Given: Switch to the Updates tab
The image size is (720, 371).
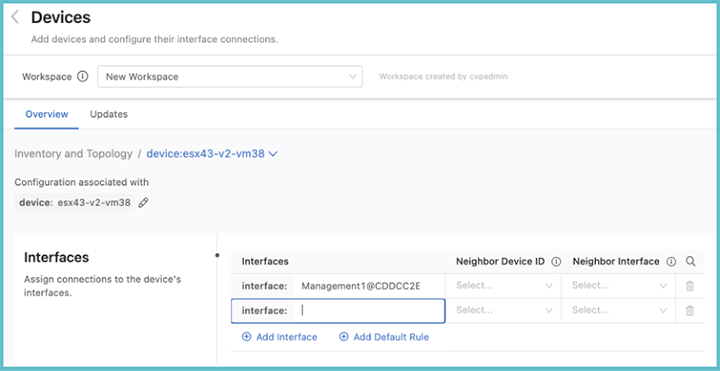Looking at the screenshot, I should pos(109,114).
